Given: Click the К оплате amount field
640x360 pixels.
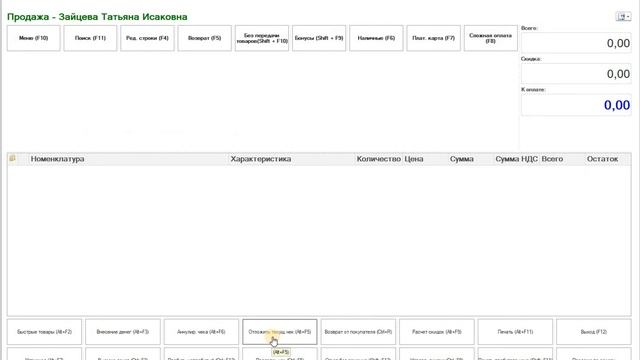Looking at the screenshot, I should (x=576, y=105).
